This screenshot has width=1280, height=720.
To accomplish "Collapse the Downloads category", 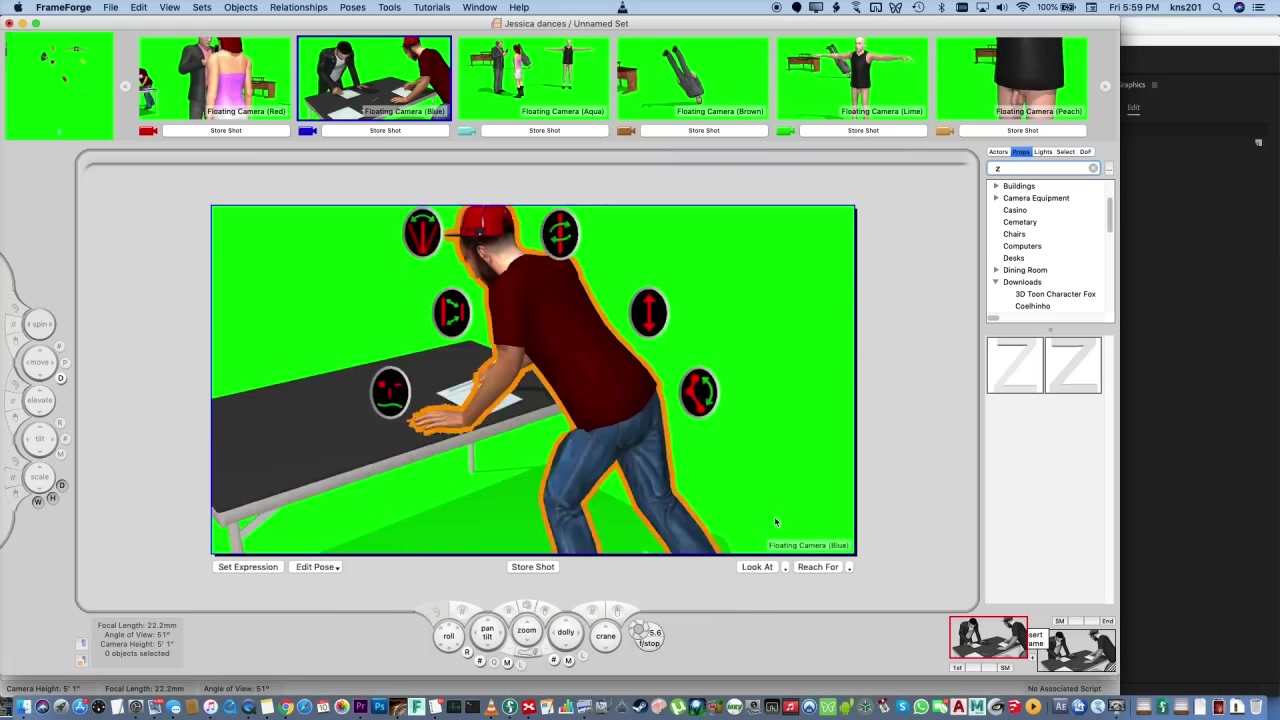I will click(996, 282).
